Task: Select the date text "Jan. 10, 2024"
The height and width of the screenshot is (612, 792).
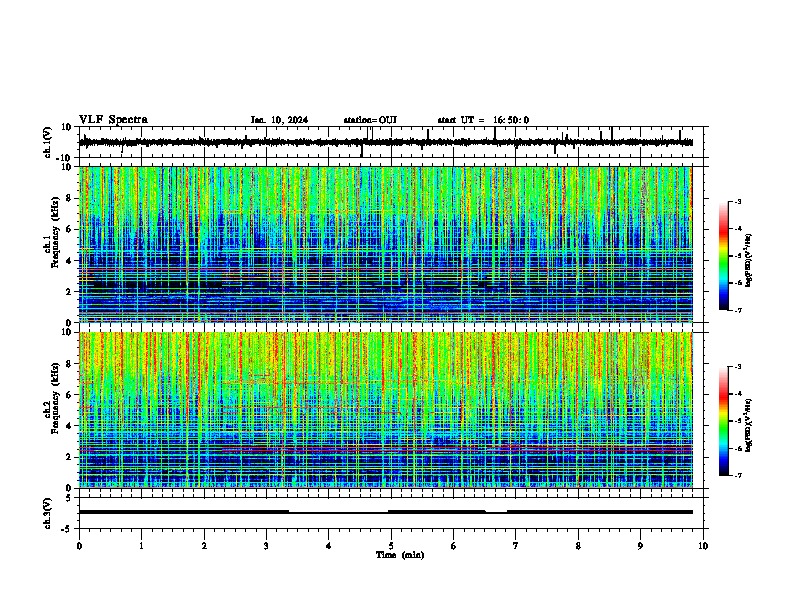Action: tap(279, 120)
